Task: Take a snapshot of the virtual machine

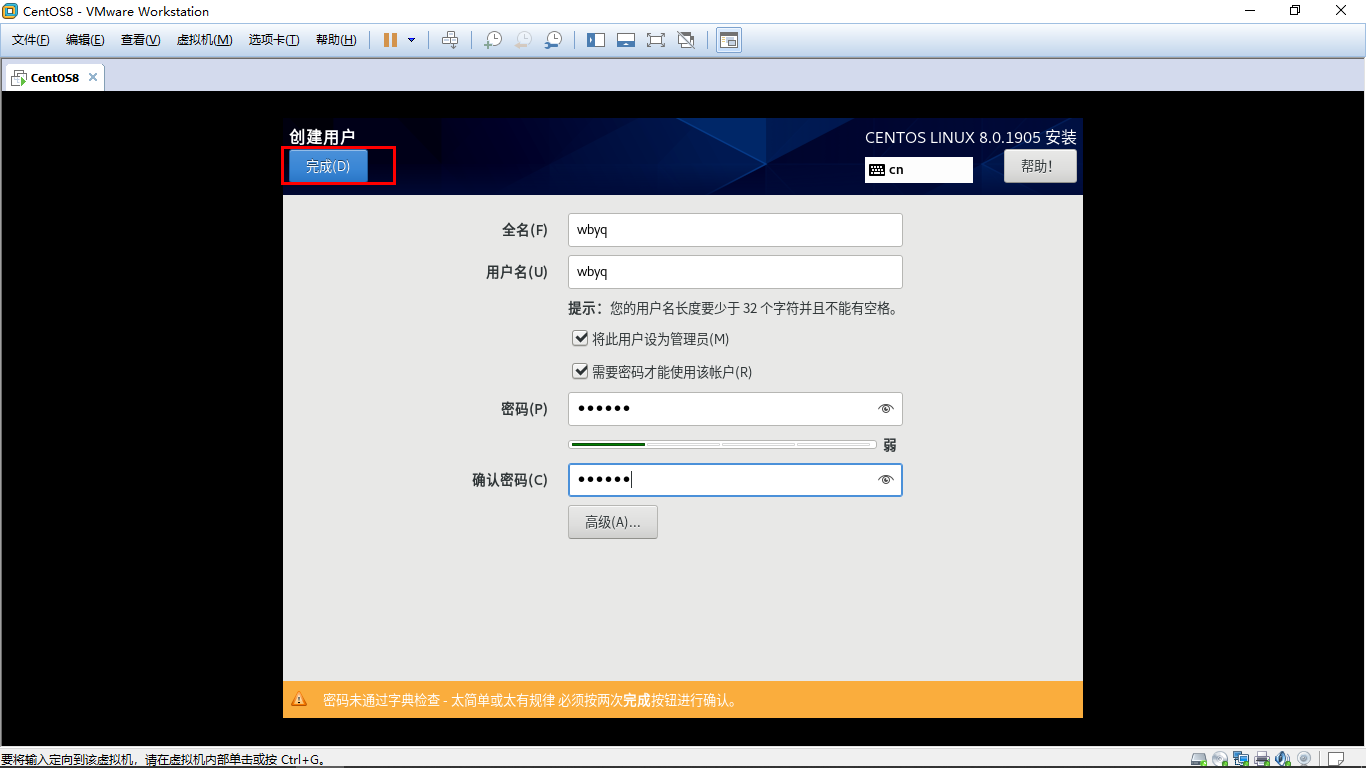Action: coord(493,40)
